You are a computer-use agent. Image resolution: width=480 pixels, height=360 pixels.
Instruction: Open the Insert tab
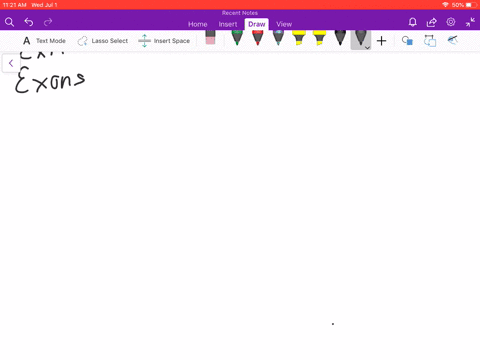coord(228,24)
